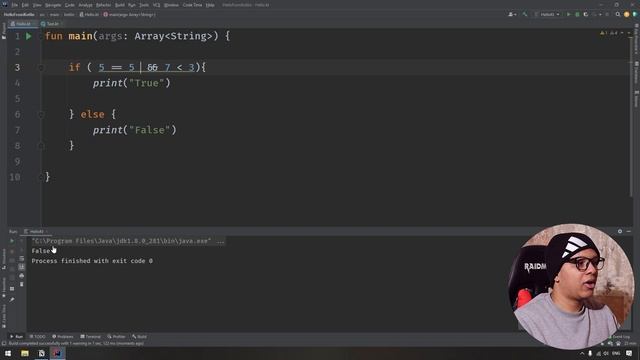Select the Hello.kt tab in Run panel

(x=36, y=231)
